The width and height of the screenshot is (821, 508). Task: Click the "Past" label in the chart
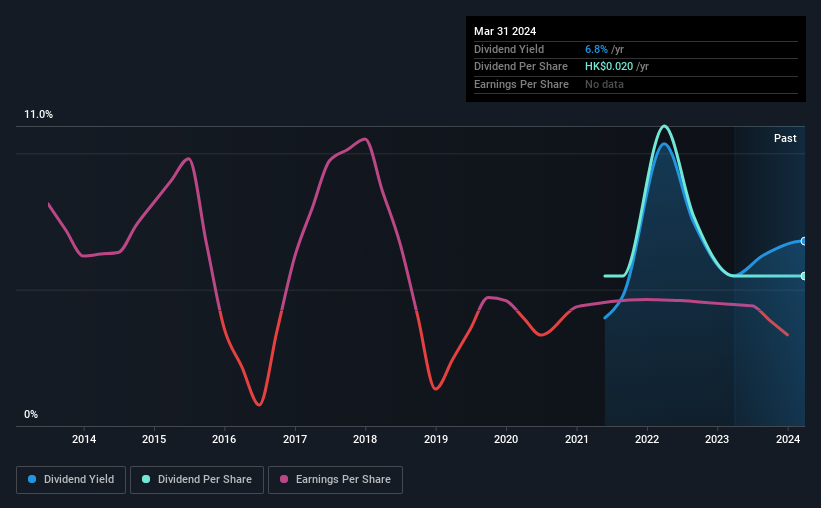tap(785, 138)
